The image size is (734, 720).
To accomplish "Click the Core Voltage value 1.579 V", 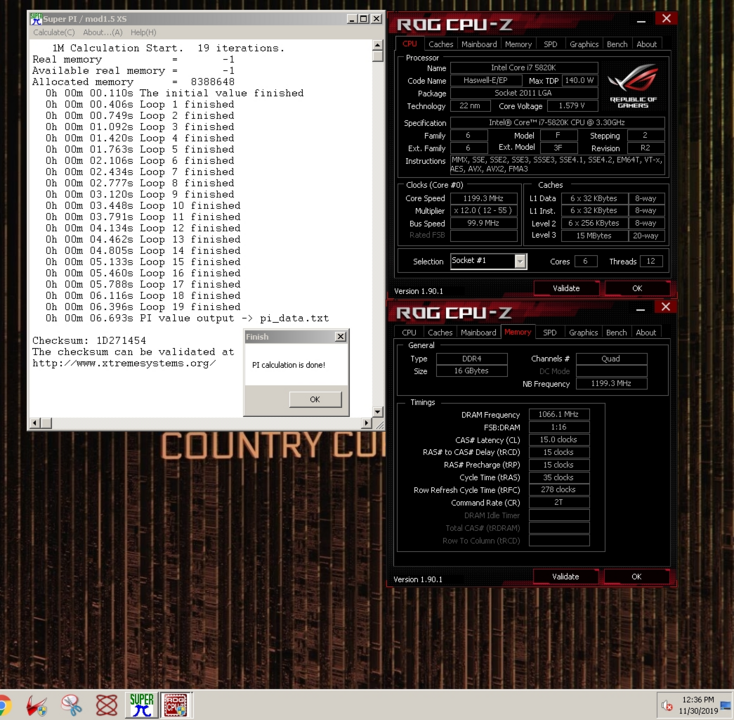I will pos(572,106).
